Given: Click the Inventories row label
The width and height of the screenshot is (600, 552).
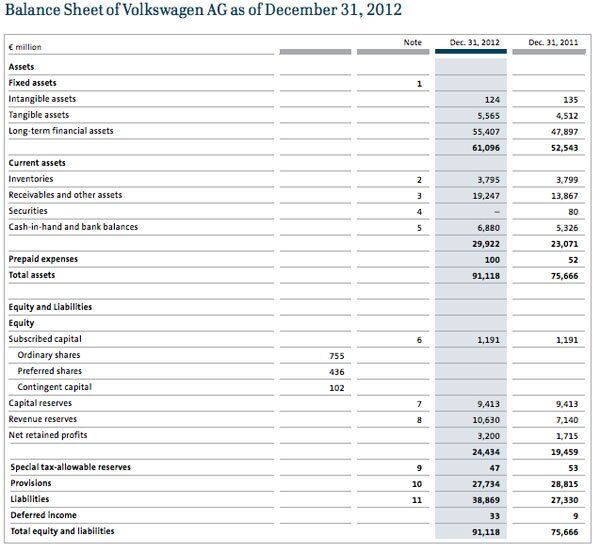Looking at the screenshot, I should click(x=31, y=179).
